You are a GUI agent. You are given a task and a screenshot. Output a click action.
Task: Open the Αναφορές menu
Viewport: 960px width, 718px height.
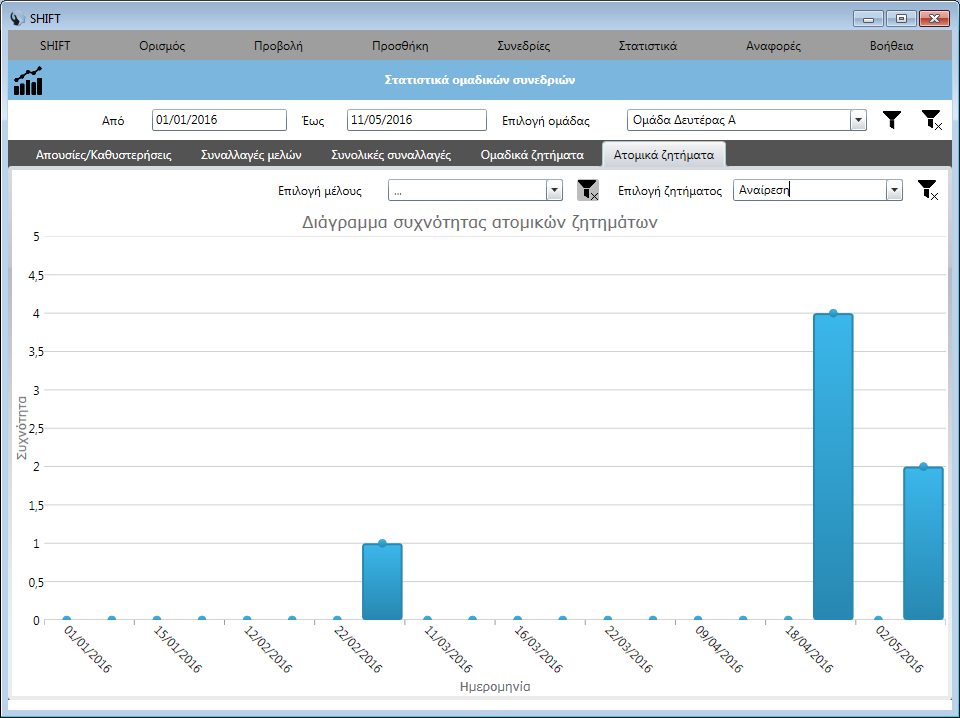[773, 46]
